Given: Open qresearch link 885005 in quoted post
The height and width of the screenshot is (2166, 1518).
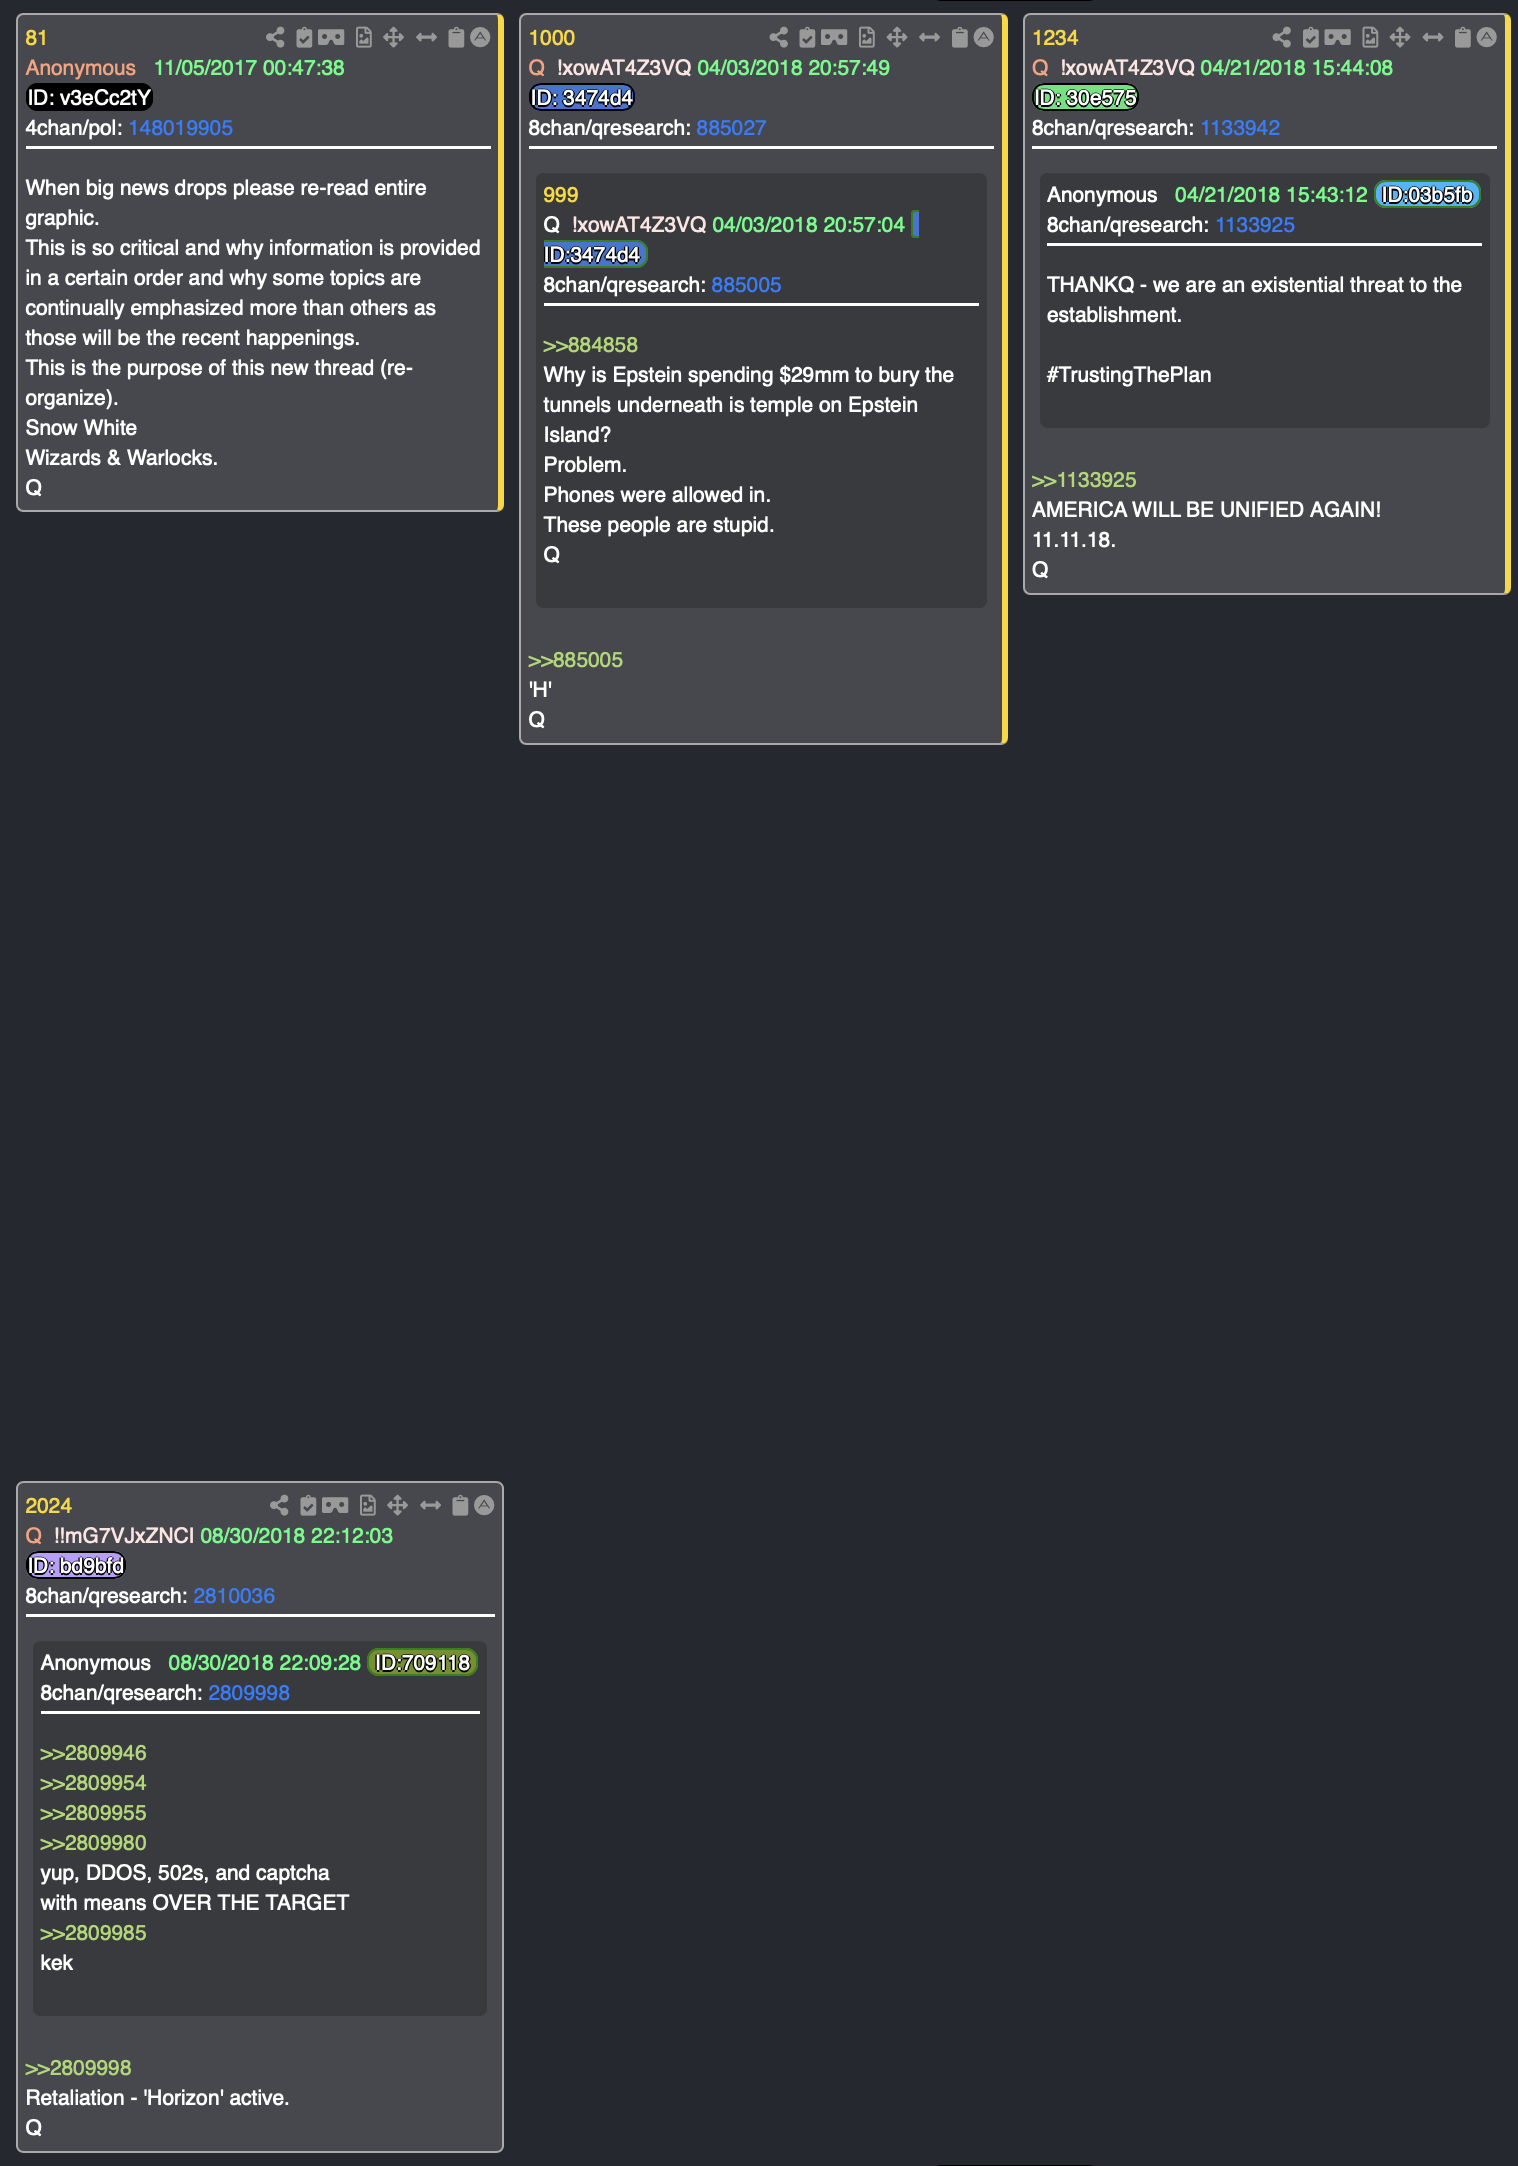Looking at the screenshot, I should pos(746,285).
